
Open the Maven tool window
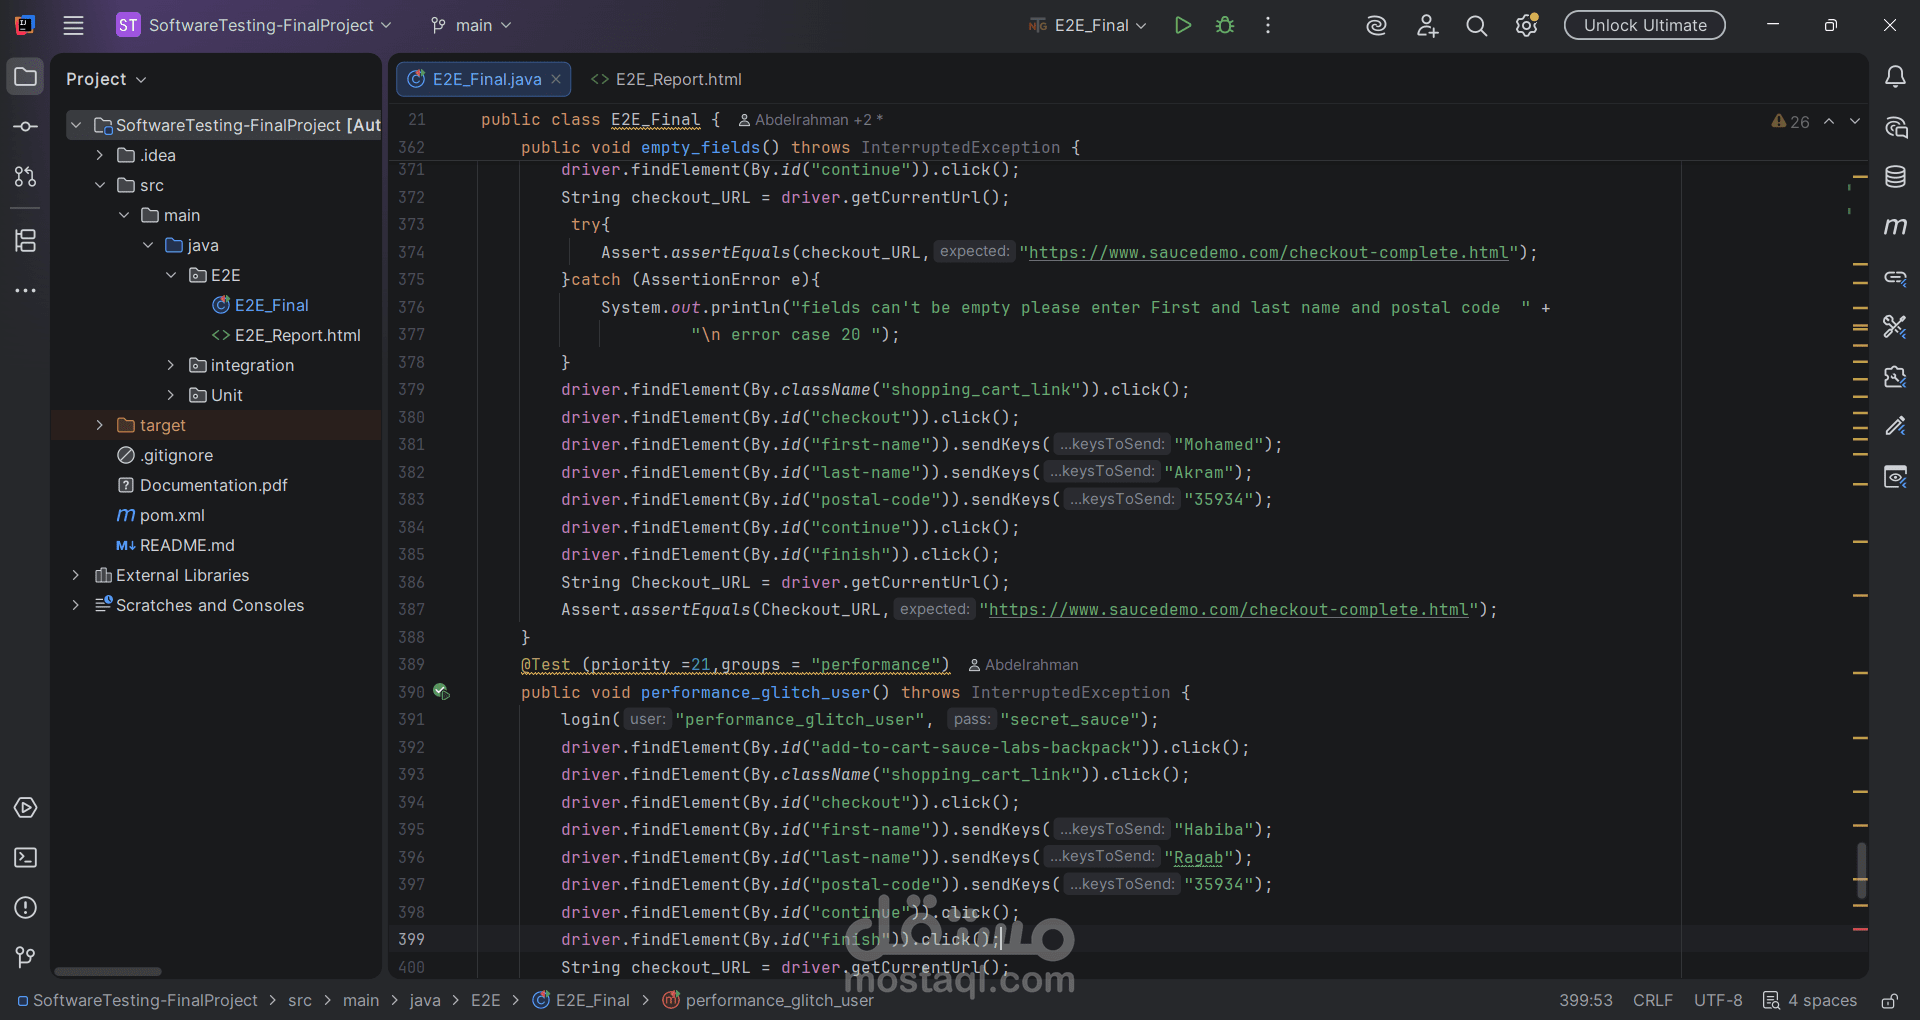point(1895,227)
